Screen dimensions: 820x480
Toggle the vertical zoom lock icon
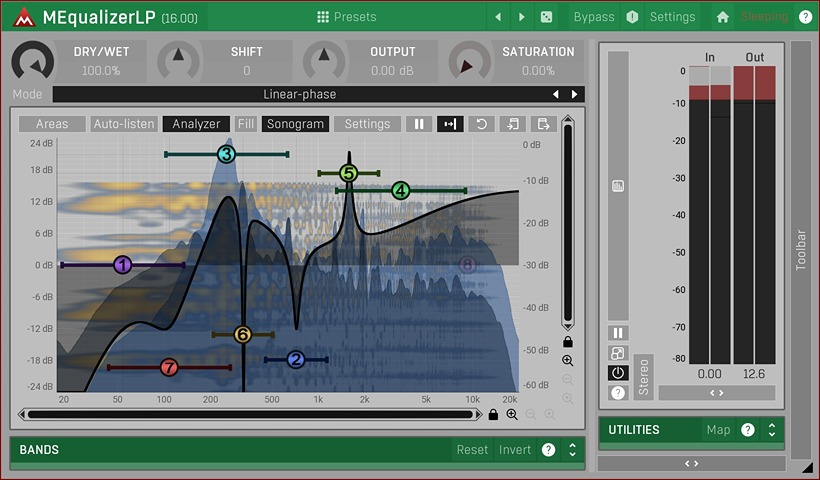[568, 342]
